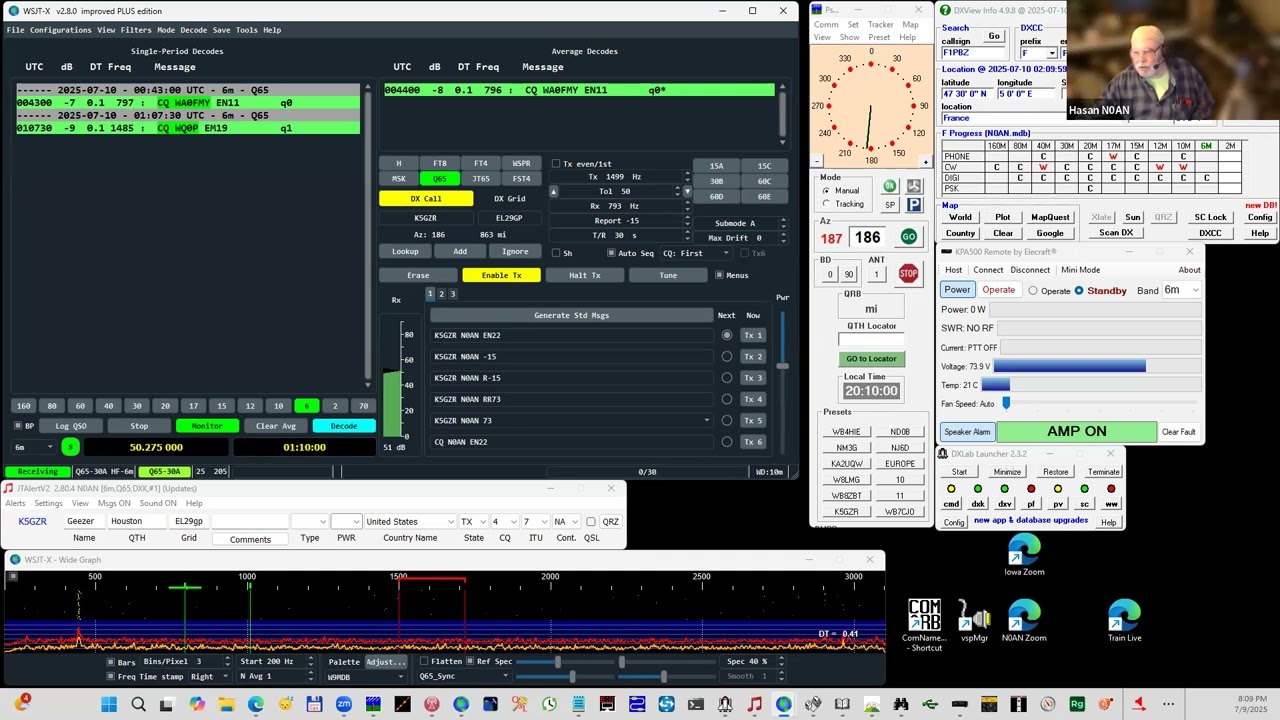Open the Palette WSMDB dropdown
Viewport: 1280px width, 720px height.
367,677
